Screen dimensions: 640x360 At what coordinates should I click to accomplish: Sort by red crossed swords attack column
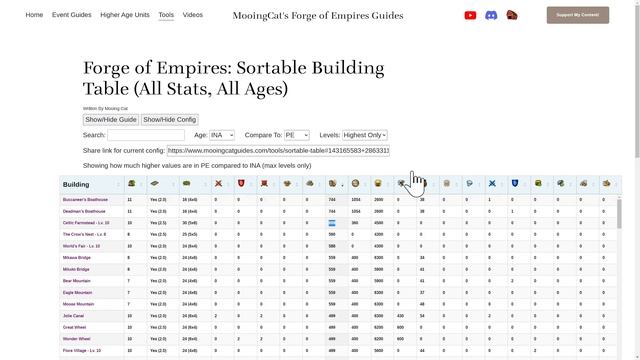[x=218, y=184]
